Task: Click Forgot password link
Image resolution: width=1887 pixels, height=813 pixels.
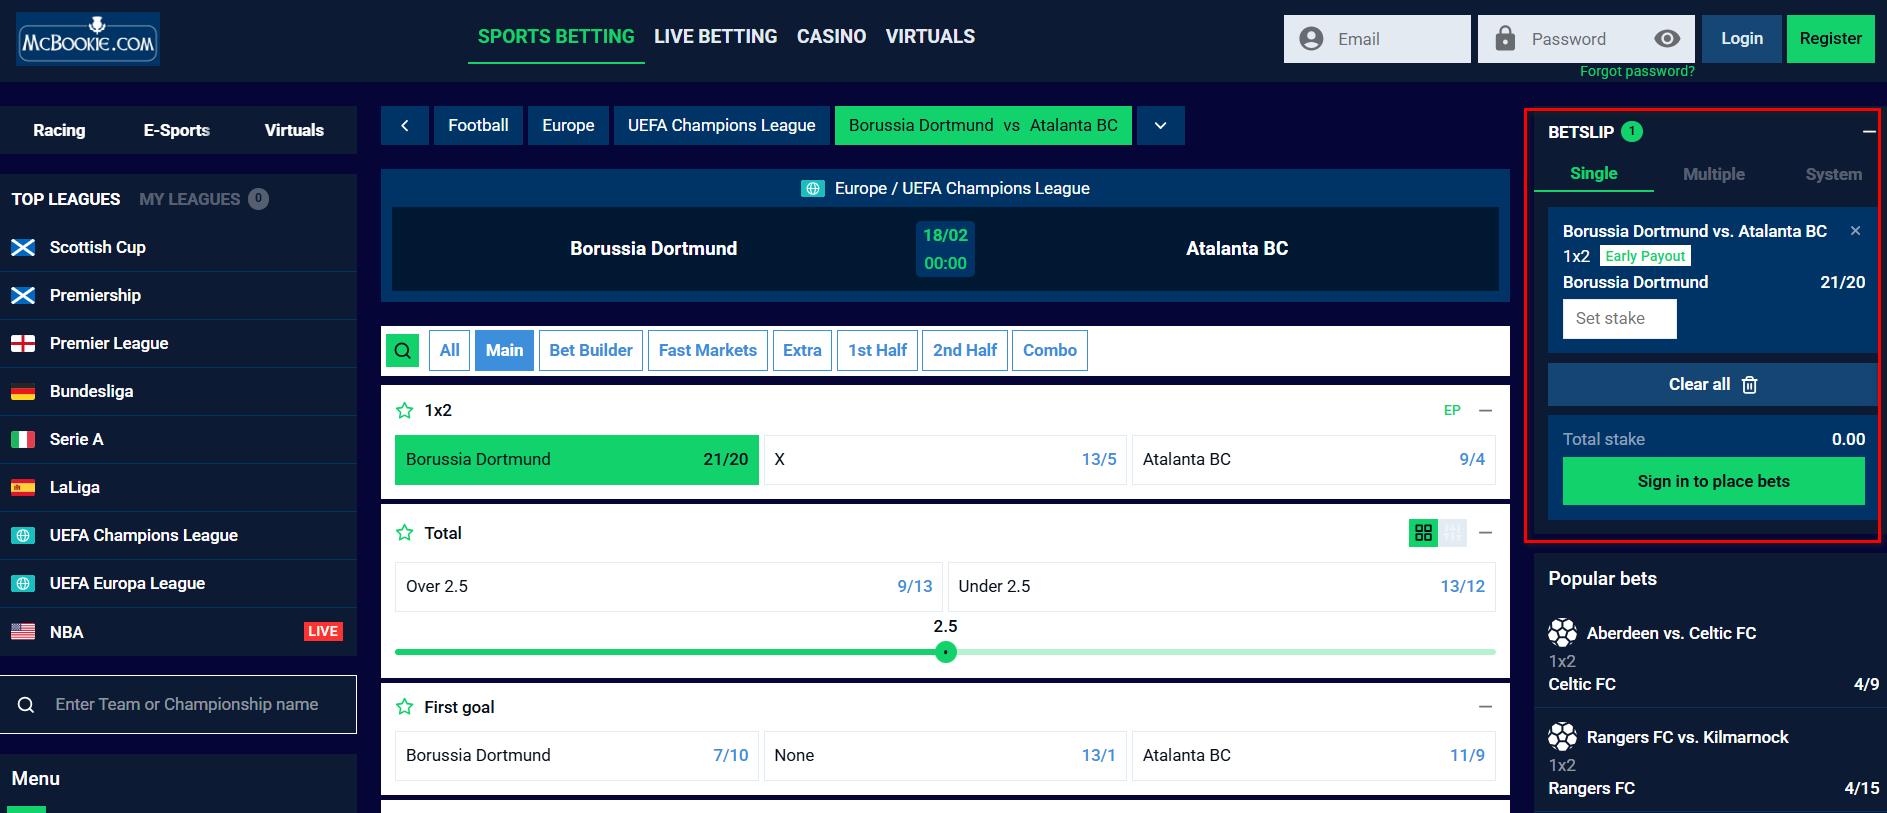Action: (1637, 72)
